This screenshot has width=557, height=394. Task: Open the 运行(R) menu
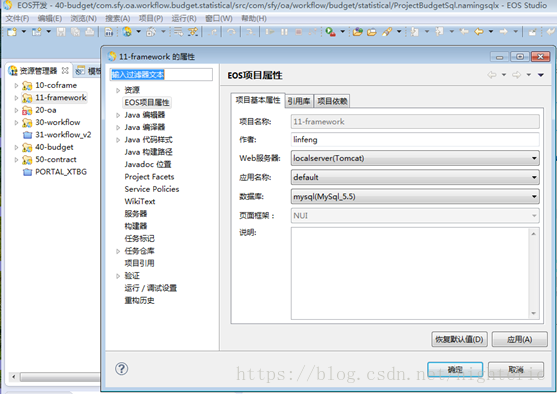(x=184, y=18)
